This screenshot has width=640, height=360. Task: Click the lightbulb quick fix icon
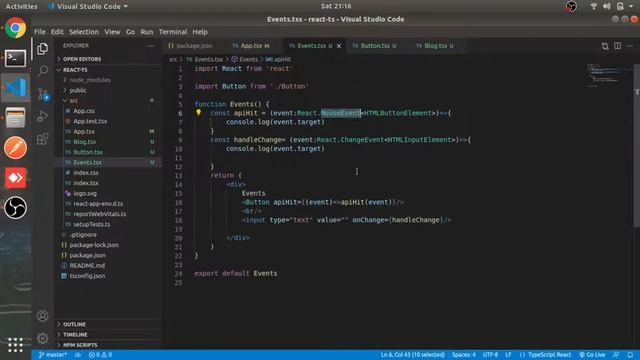(198, 113)
